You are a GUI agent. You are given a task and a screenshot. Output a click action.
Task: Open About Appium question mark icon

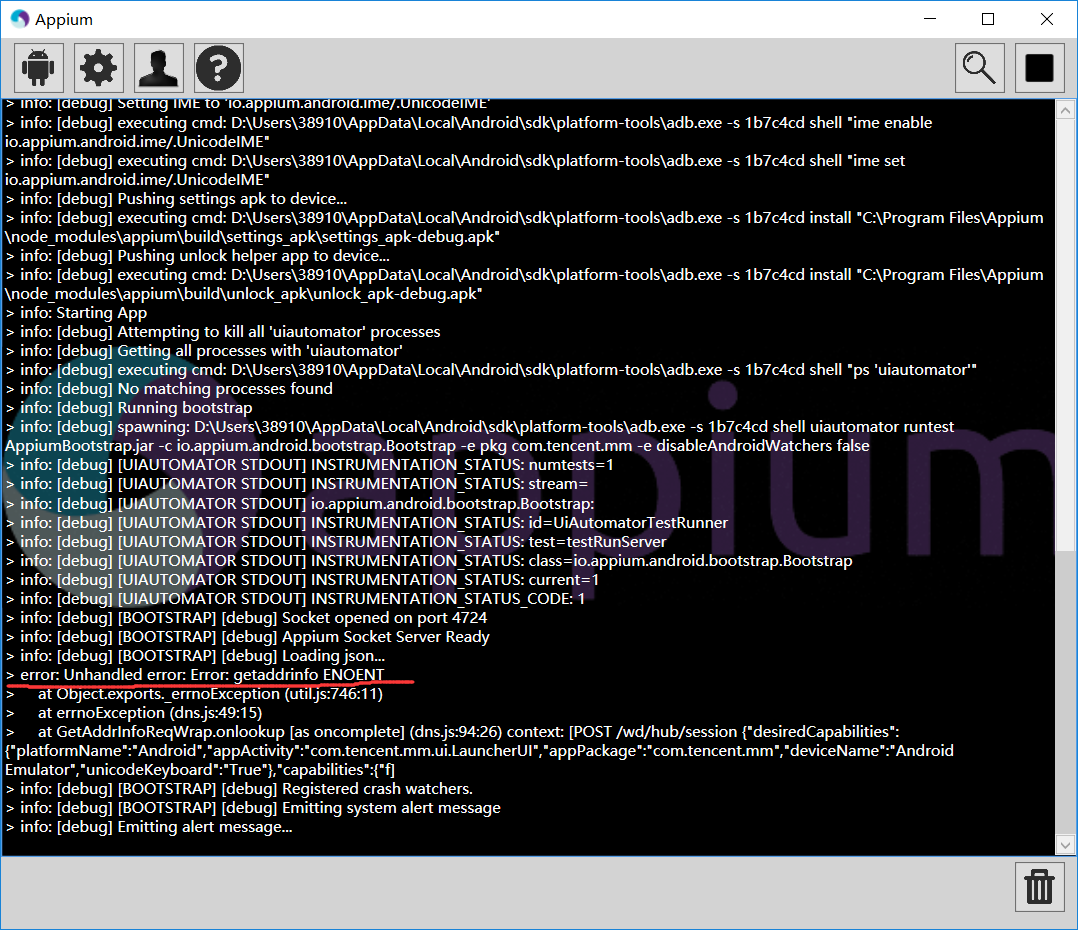219,67
